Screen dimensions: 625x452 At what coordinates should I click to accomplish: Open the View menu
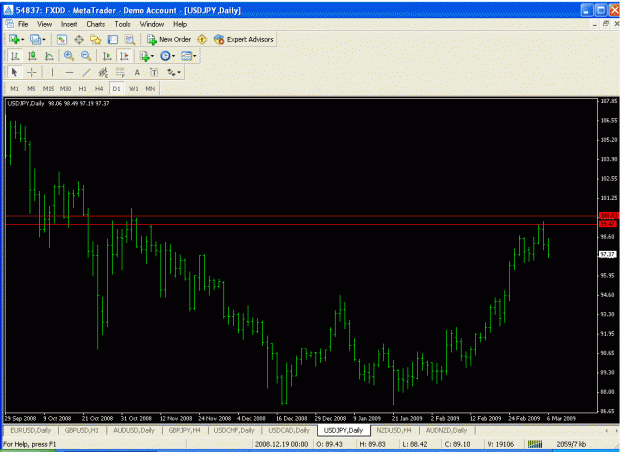[44, 24]
